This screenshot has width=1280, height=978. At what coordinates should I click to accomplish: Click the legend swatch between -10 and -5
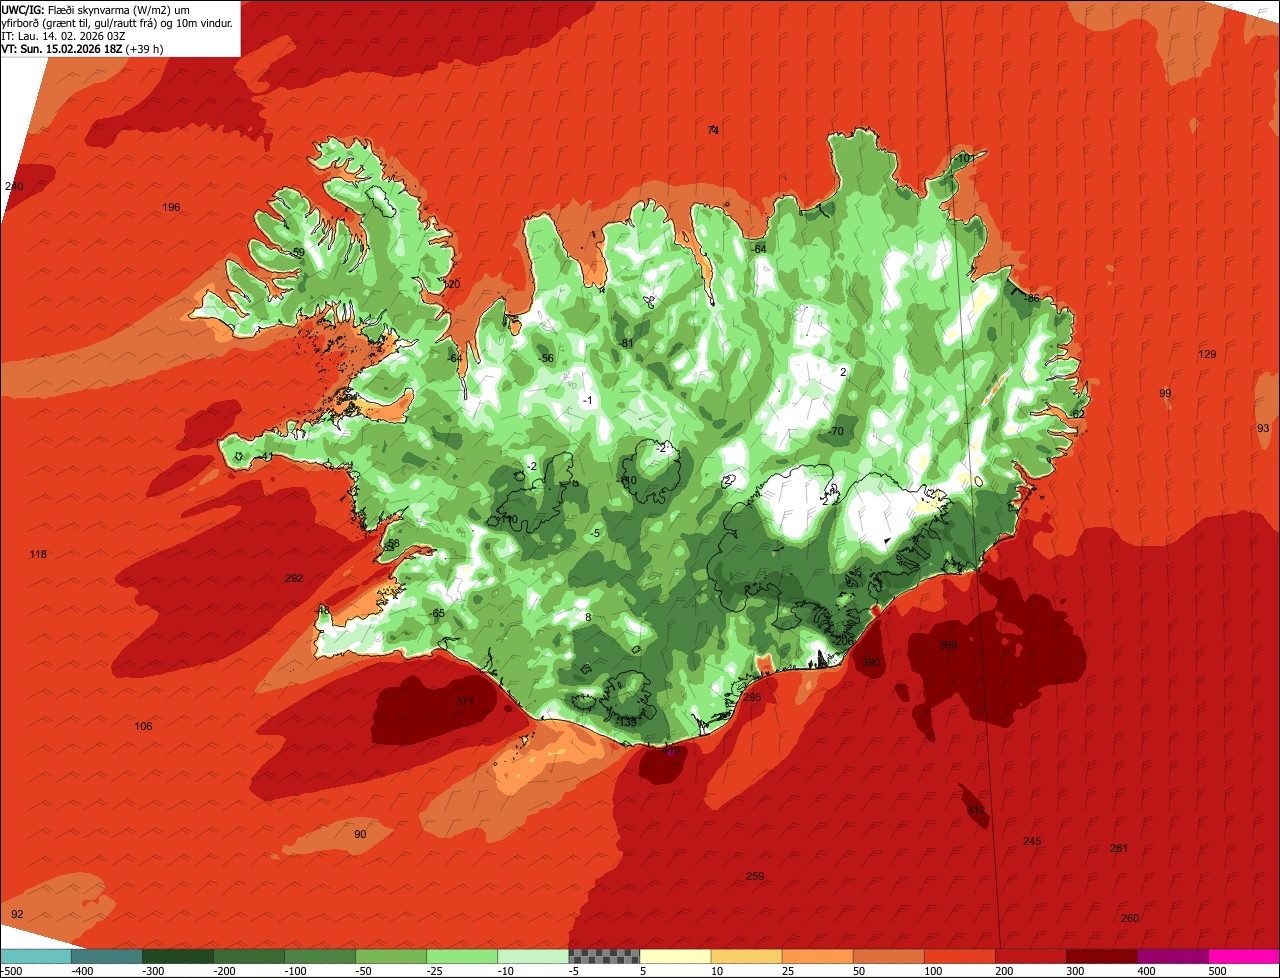coord(533,956)
